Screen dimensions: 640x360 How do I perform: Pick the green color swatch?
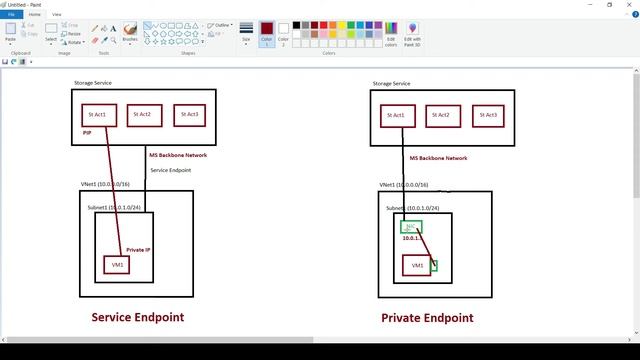(351, 25)
